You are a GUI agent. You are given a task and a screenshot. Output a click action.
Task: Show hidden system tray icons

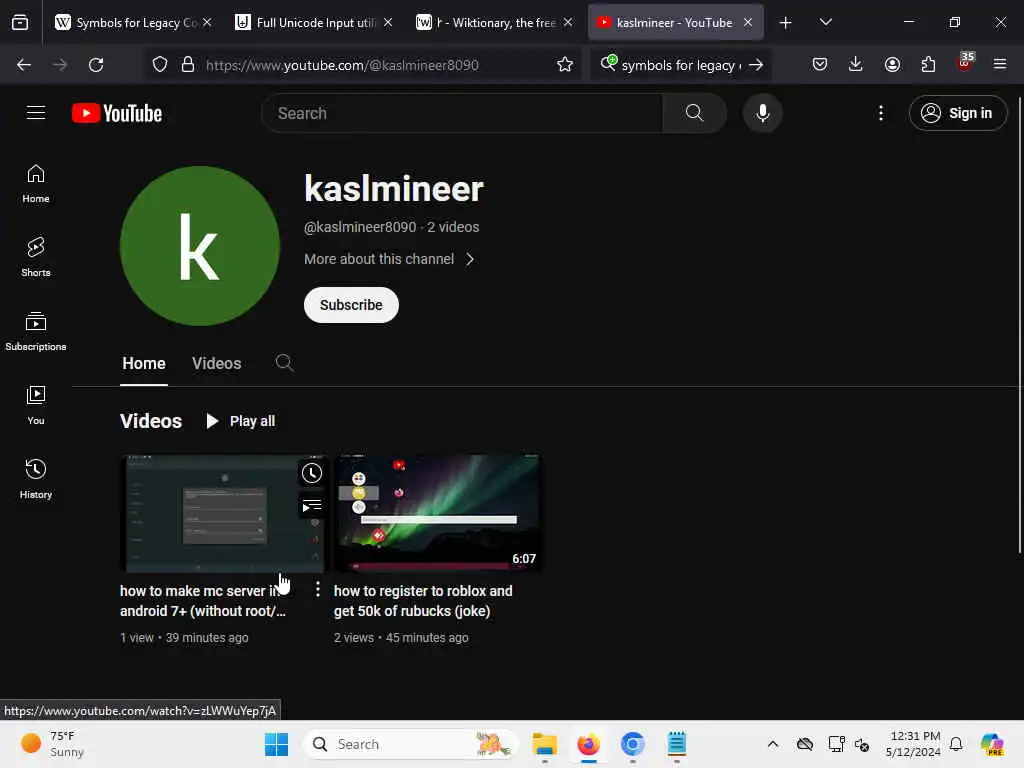click(x=773, y=744)
